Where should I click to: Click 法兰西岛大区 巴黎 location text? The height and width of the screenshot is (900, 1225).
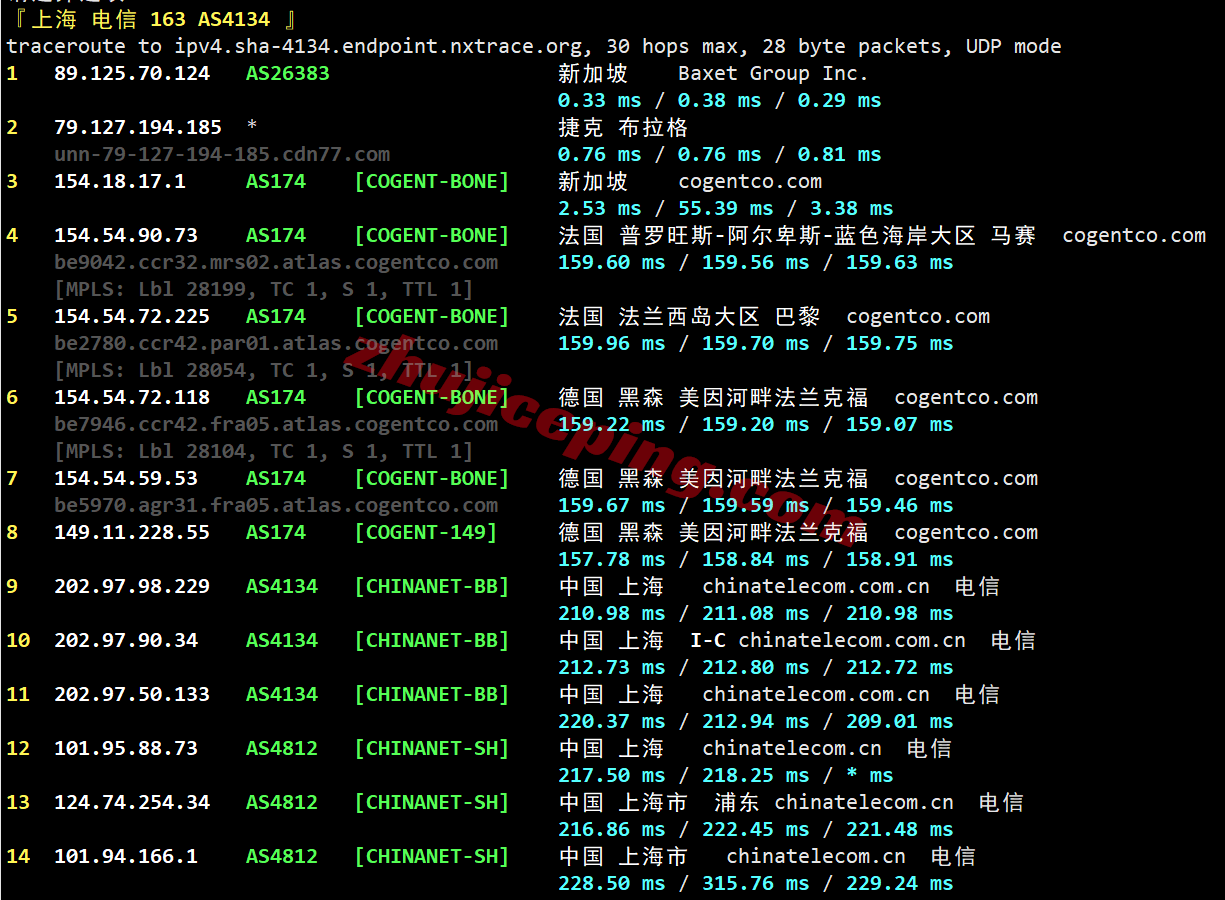coord(719,316)
